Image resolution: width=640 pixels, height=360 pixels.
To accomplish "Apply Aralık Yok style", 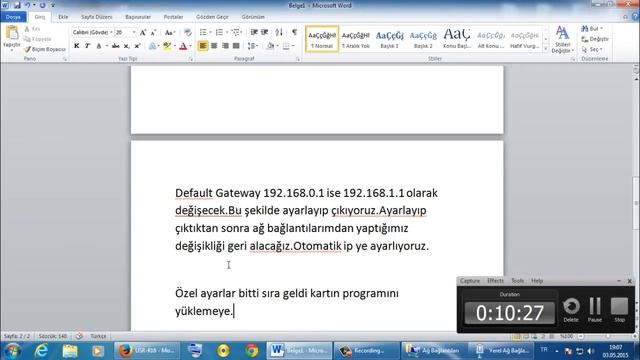I will coord(356,39).
